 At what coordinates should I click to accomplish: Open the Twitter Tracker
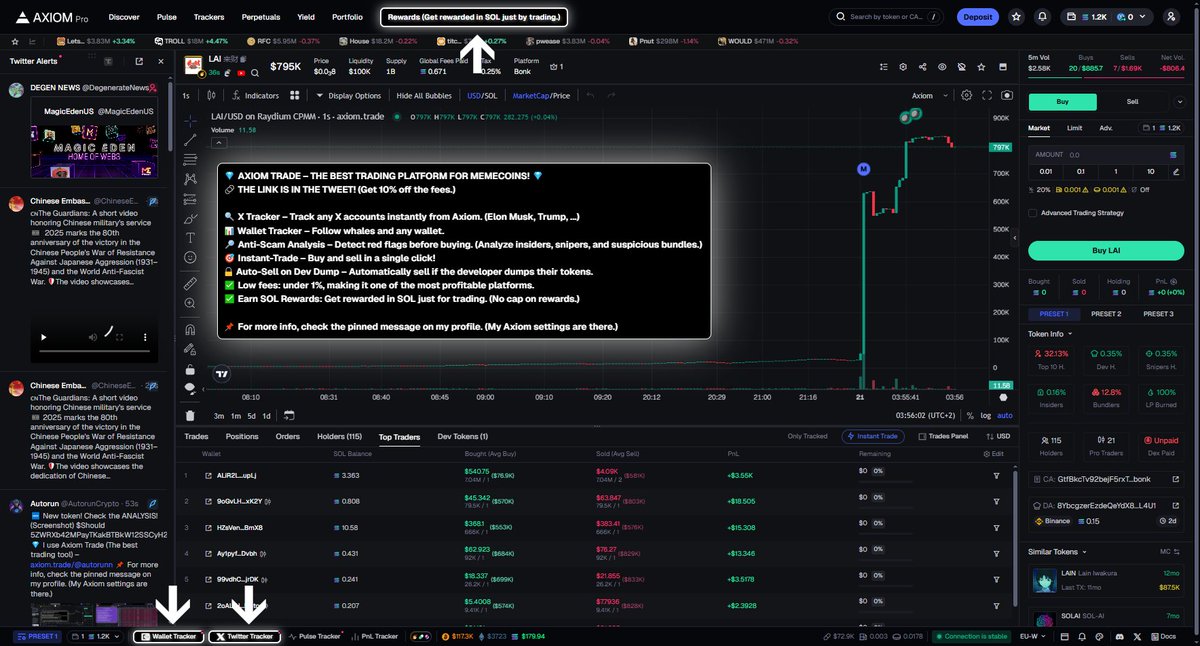245,636
